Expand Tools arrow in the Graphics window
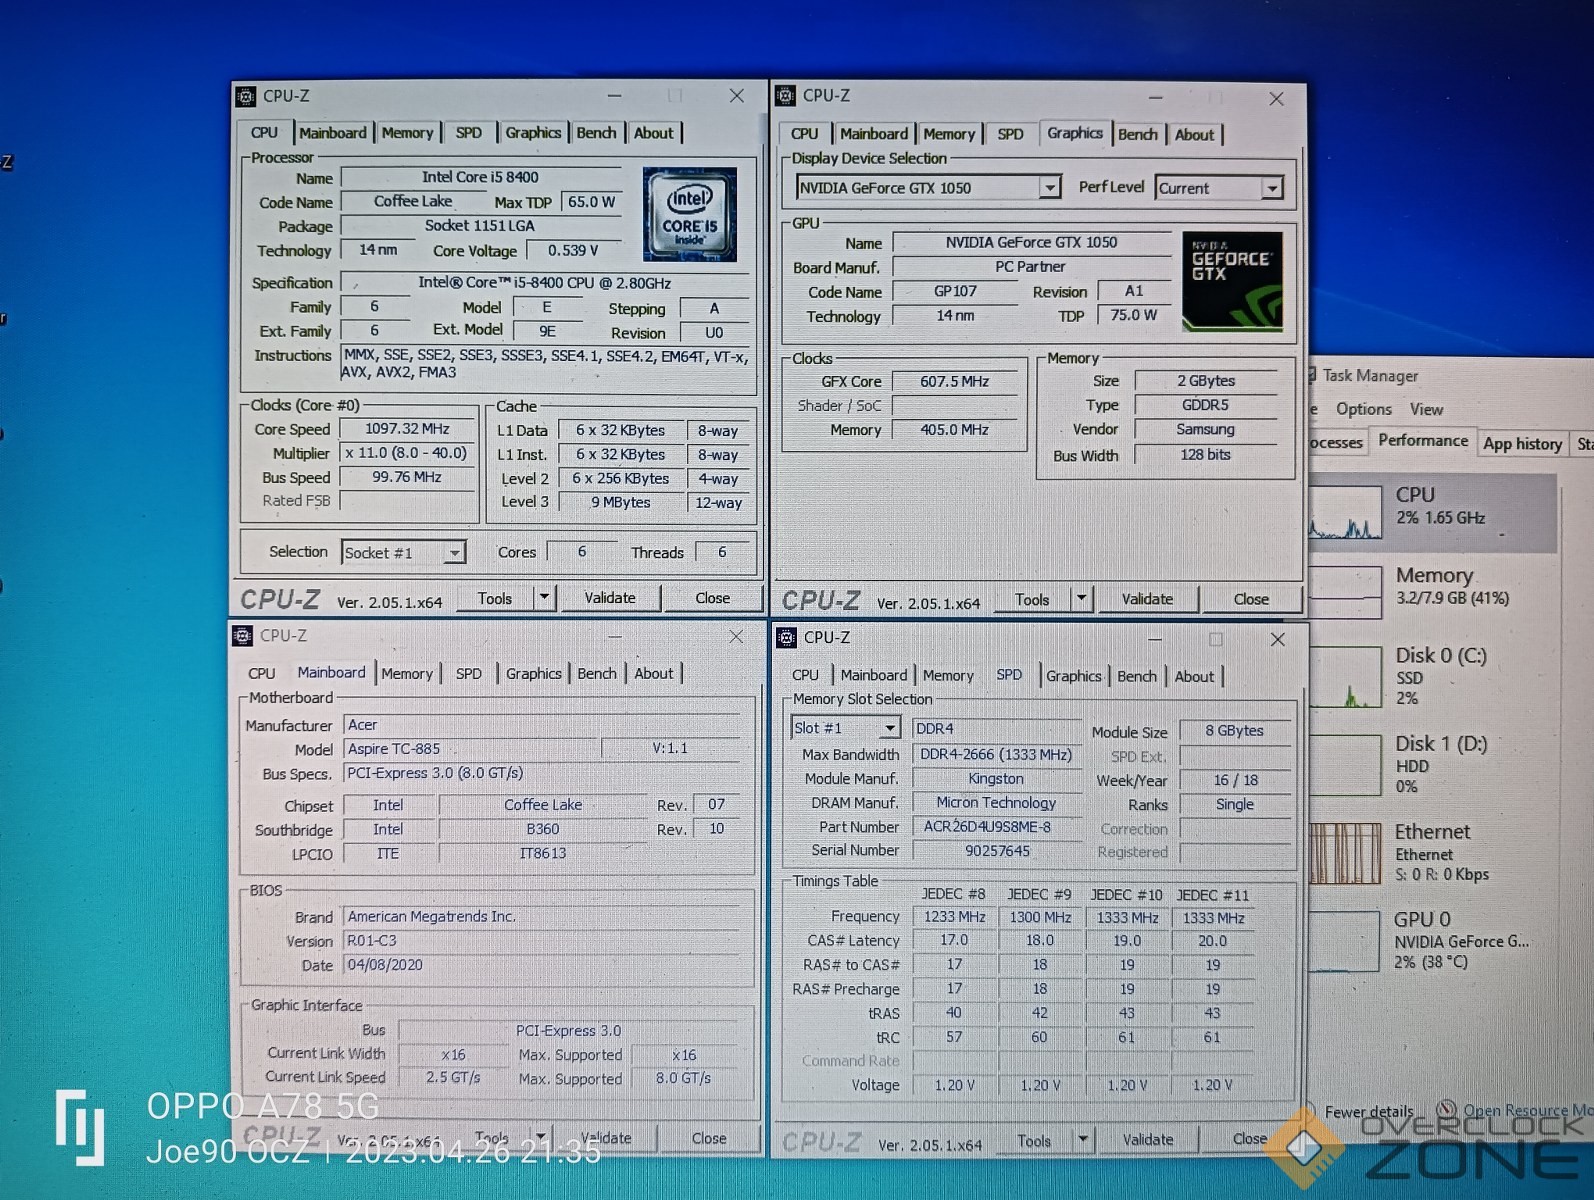Screen dimensions: 1594x1200 1081,599
